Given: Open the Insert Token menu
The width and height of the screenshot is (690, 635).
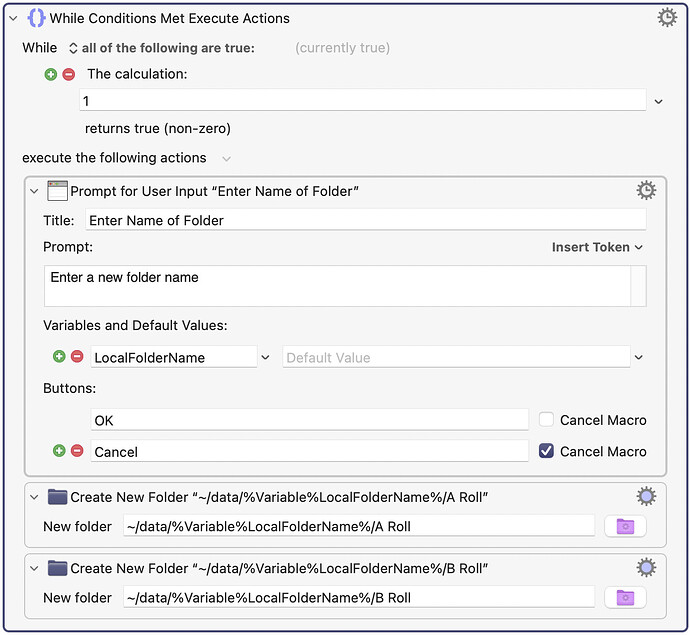Looking at the screenshot, I should tap(597, 247).
